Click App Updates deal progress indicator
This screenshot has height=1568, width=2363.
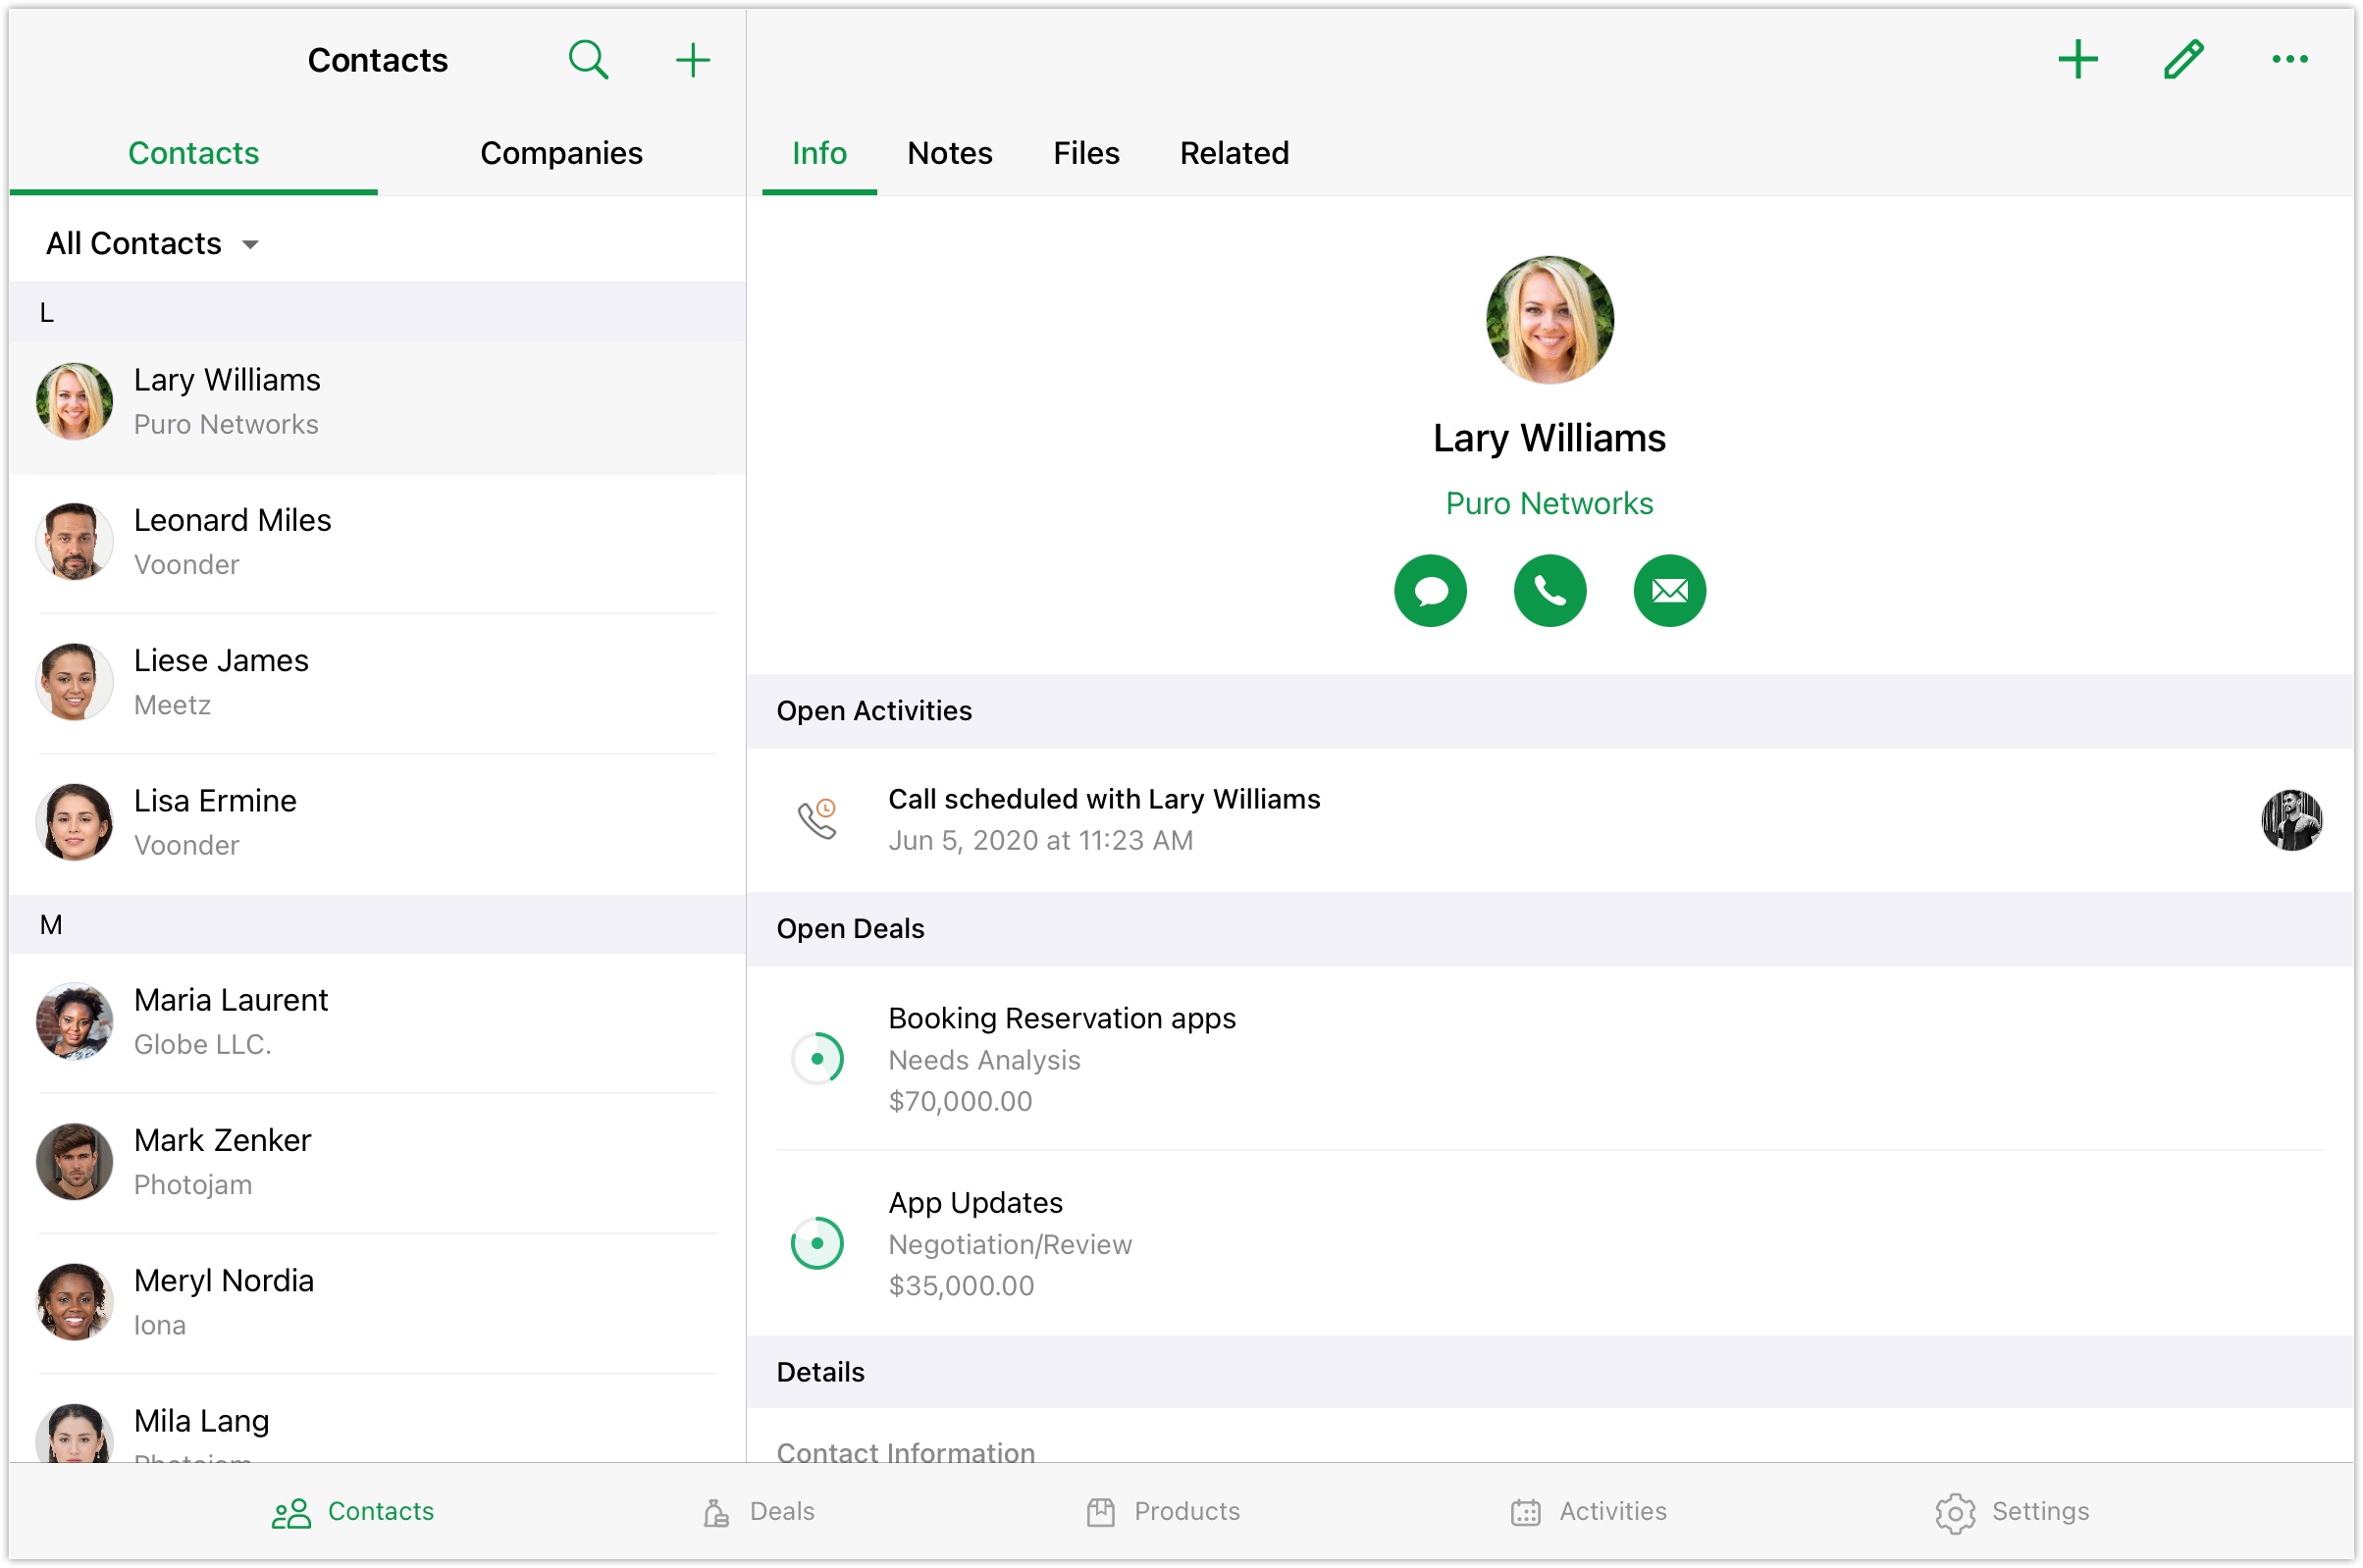pyautogui.click(x=817, y=1243)
